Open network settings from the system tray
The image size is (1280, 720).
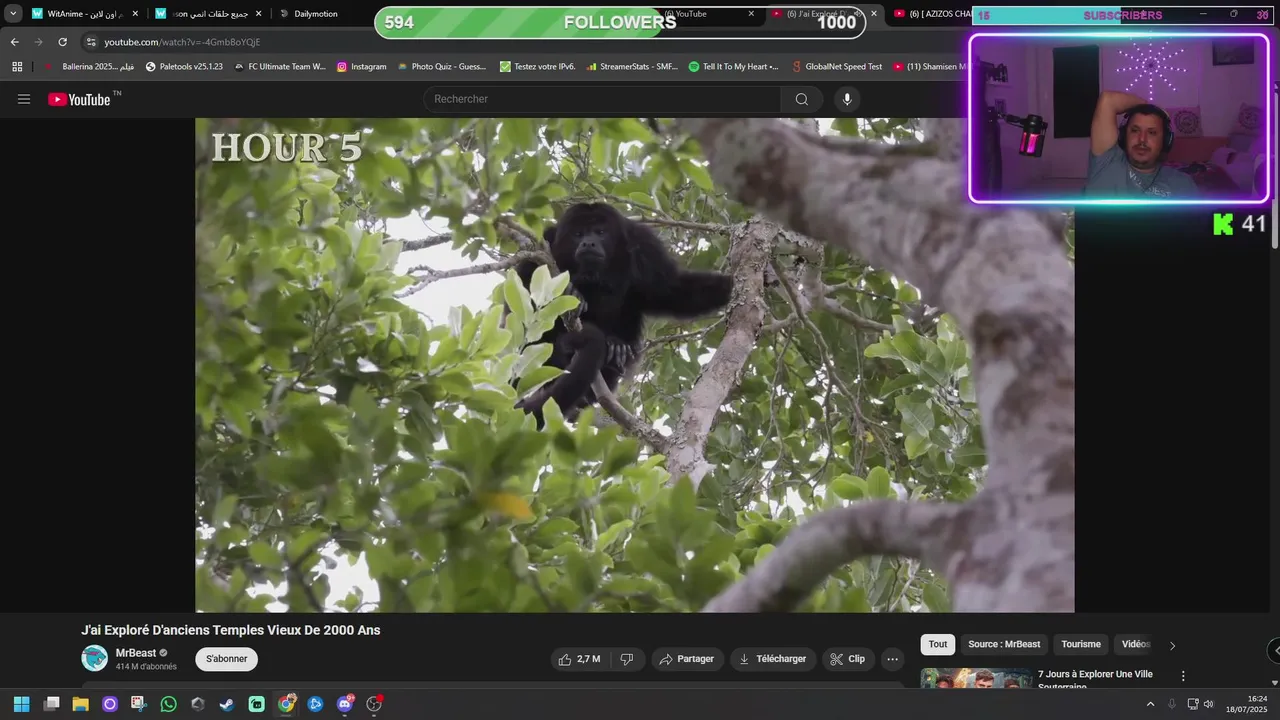coord(1192,704)
